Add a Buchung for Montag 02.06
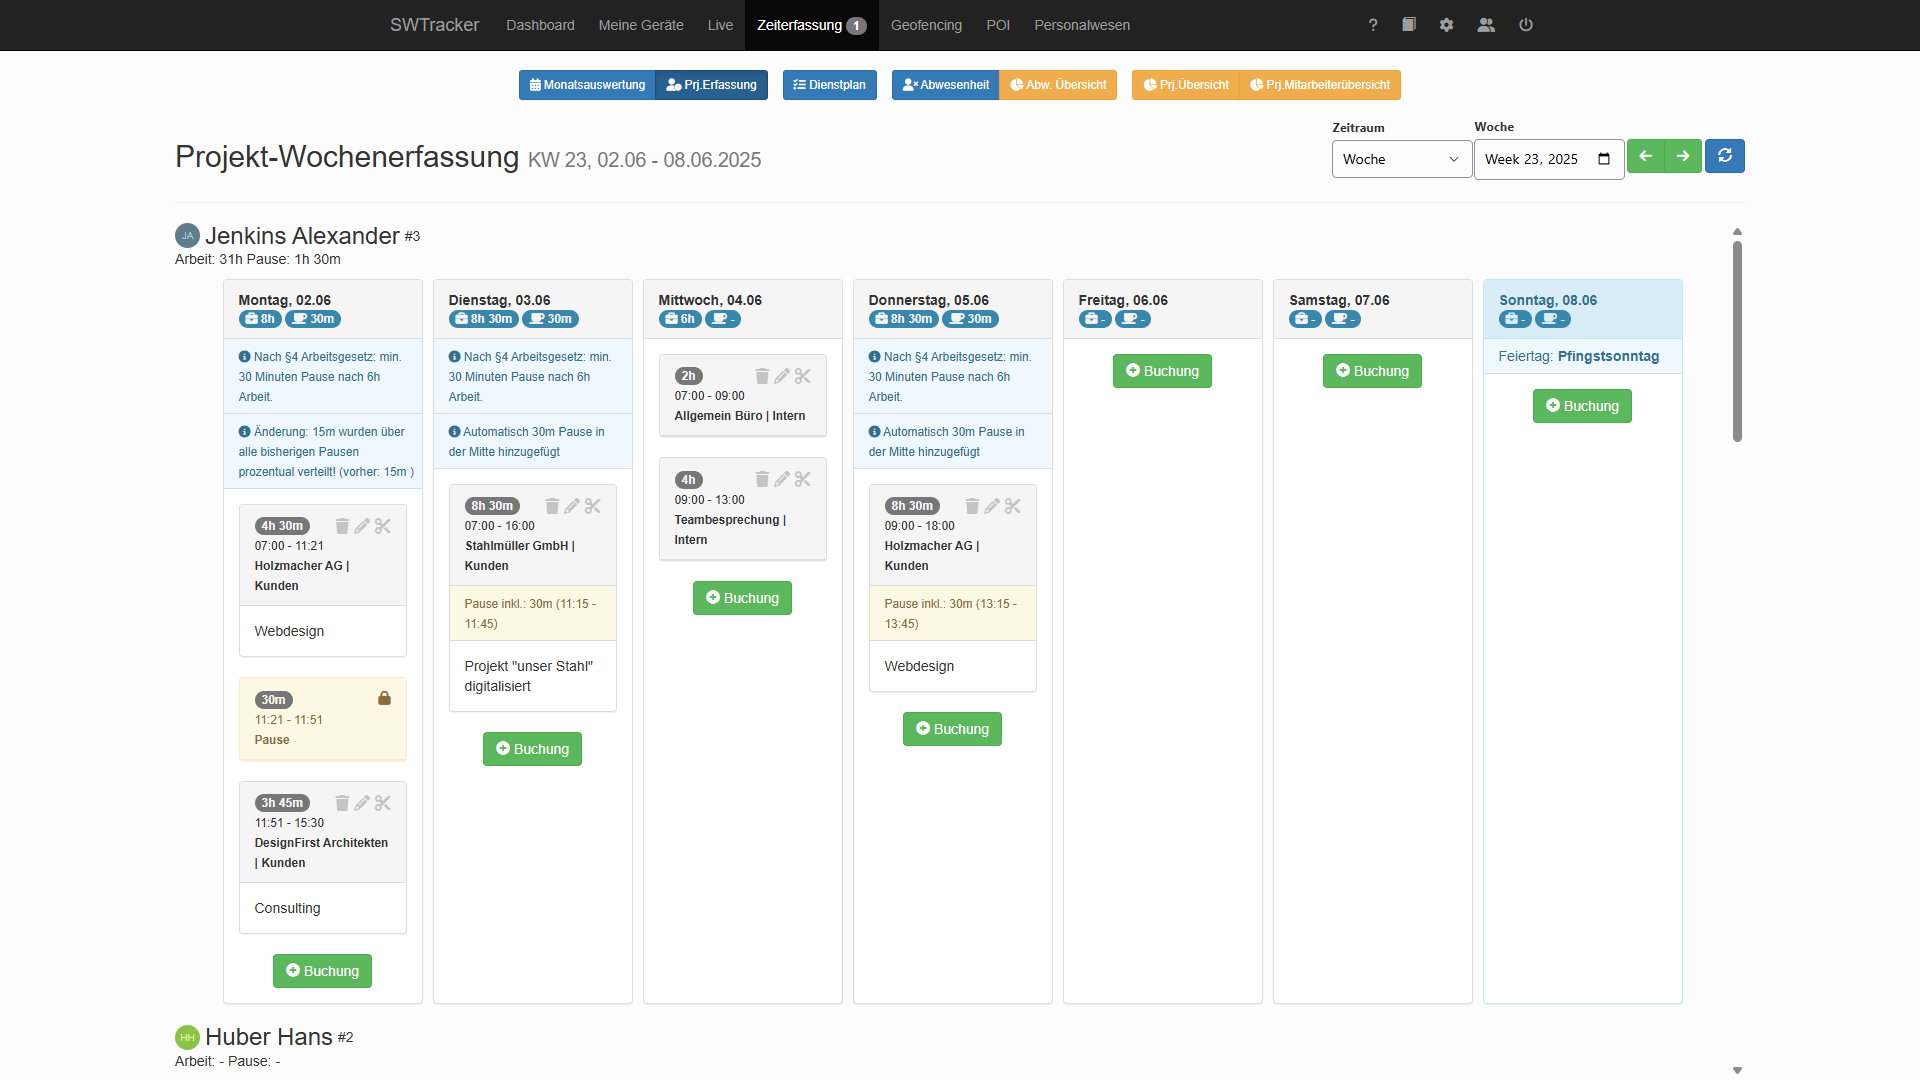 (322, 971)
